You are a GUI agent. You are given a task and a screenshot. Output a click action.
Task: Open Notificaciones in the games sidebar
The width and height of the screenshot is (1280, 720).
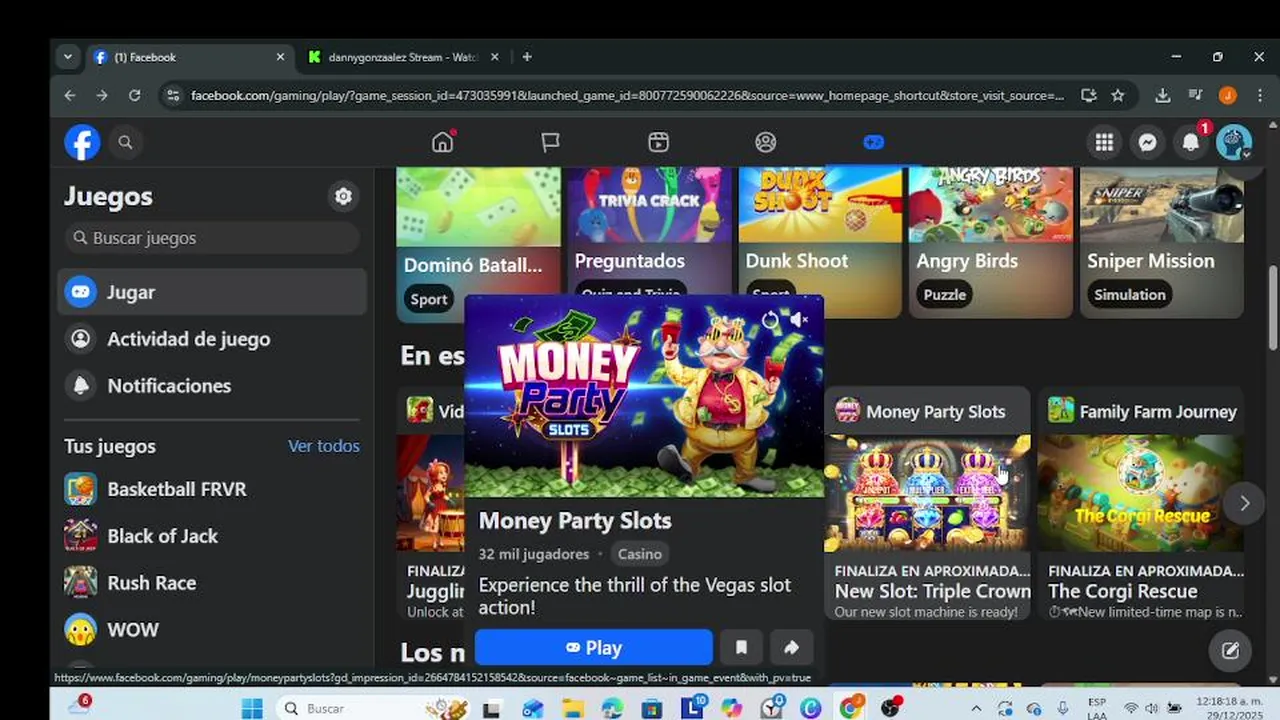[x=212, y=385]
